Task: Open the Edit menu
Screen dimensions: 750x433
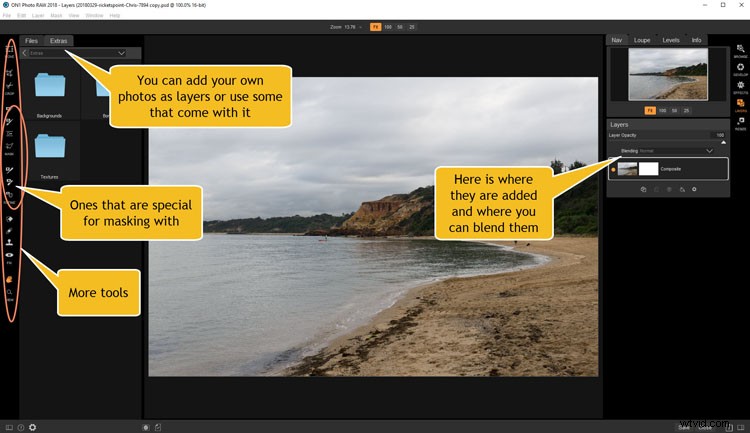Action: (x=22, y=15)
